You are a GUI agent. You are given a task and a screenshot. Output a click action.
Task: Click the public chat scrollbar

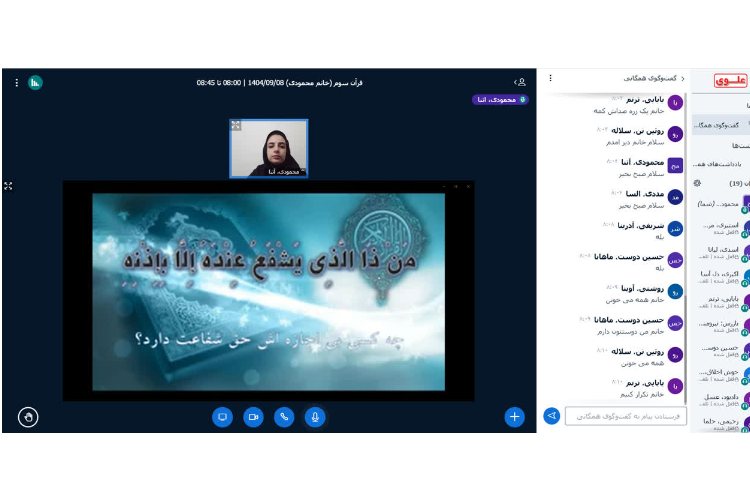pyautogui.click(x=686, y=349)
